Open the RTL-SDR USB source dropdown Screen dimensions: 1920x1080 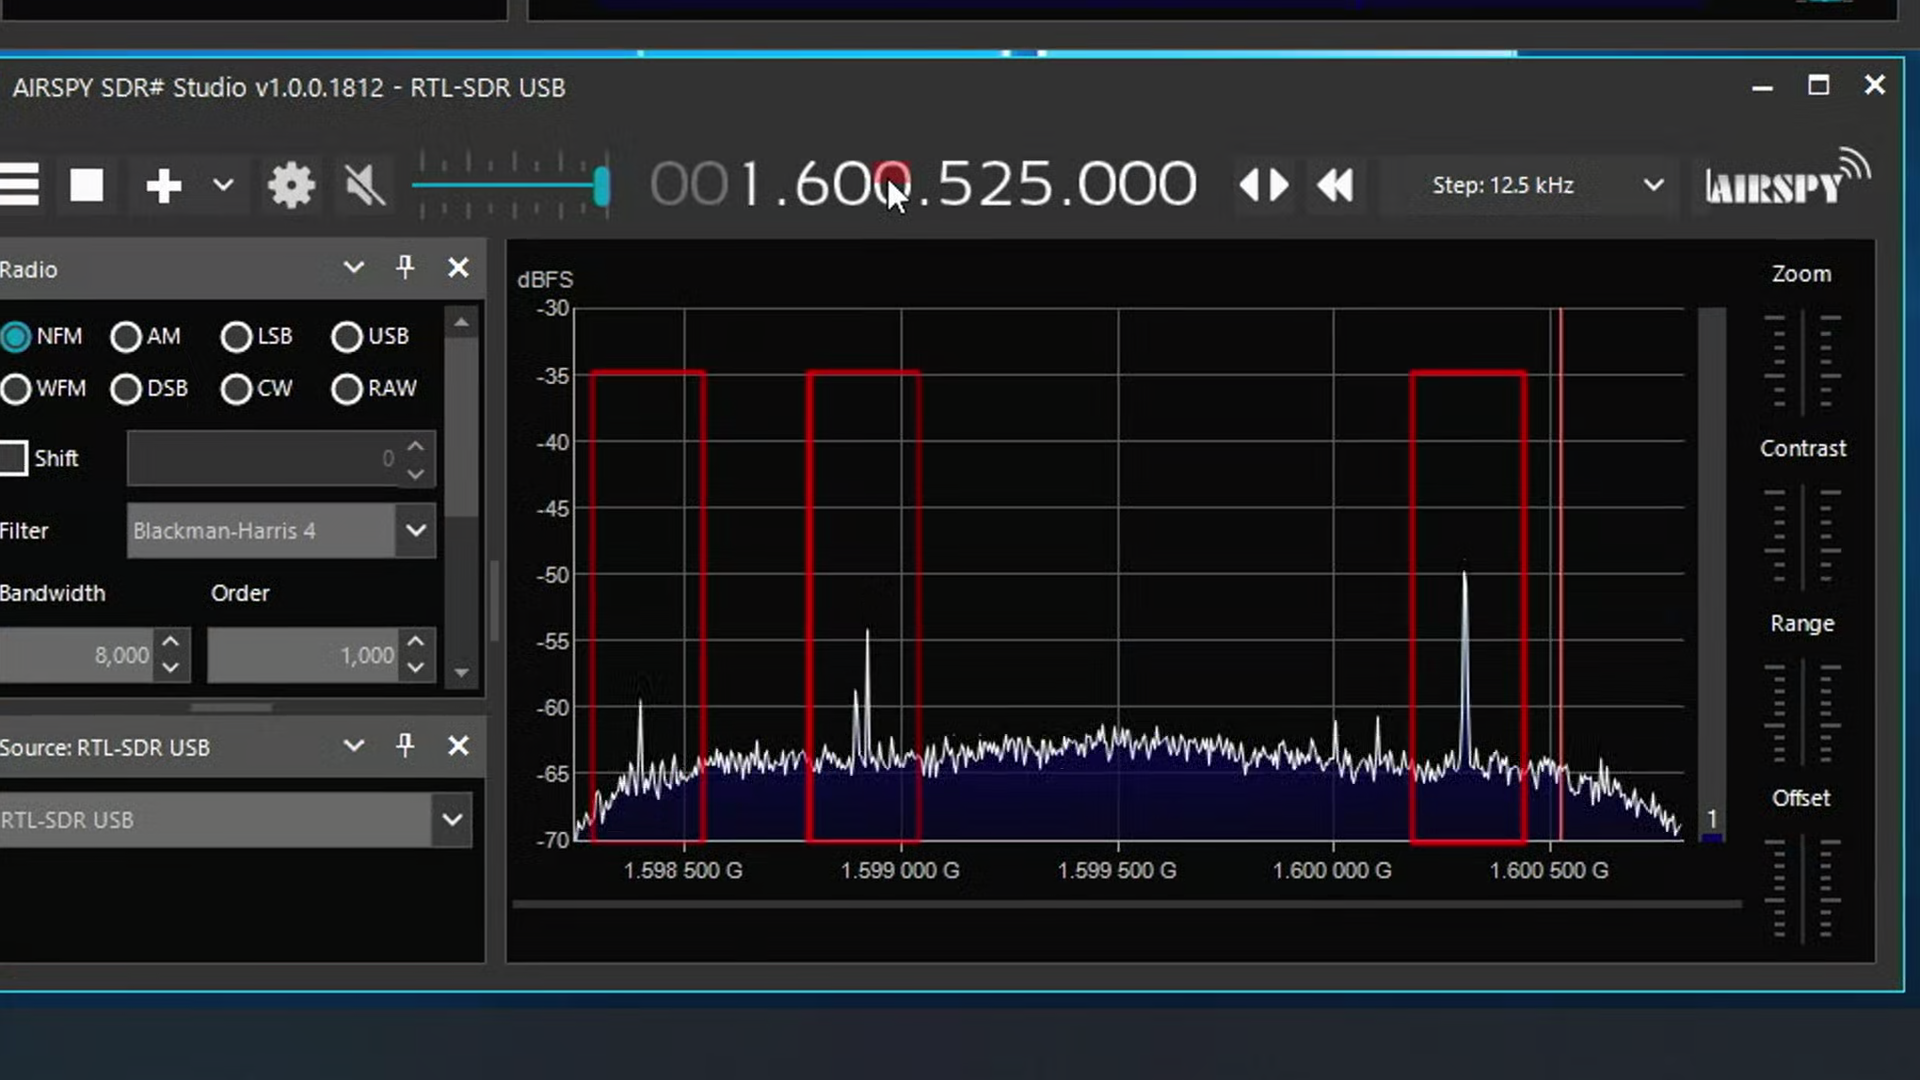point(452,820)
